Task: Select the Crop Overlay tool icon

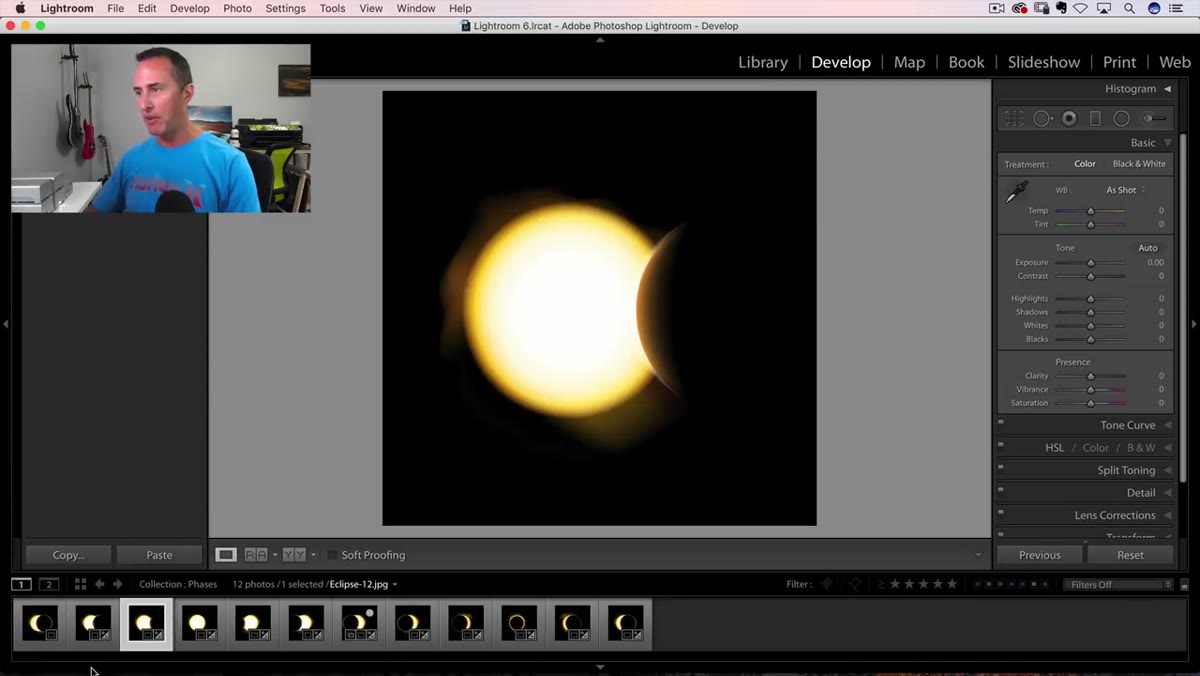Action: 1014,118
